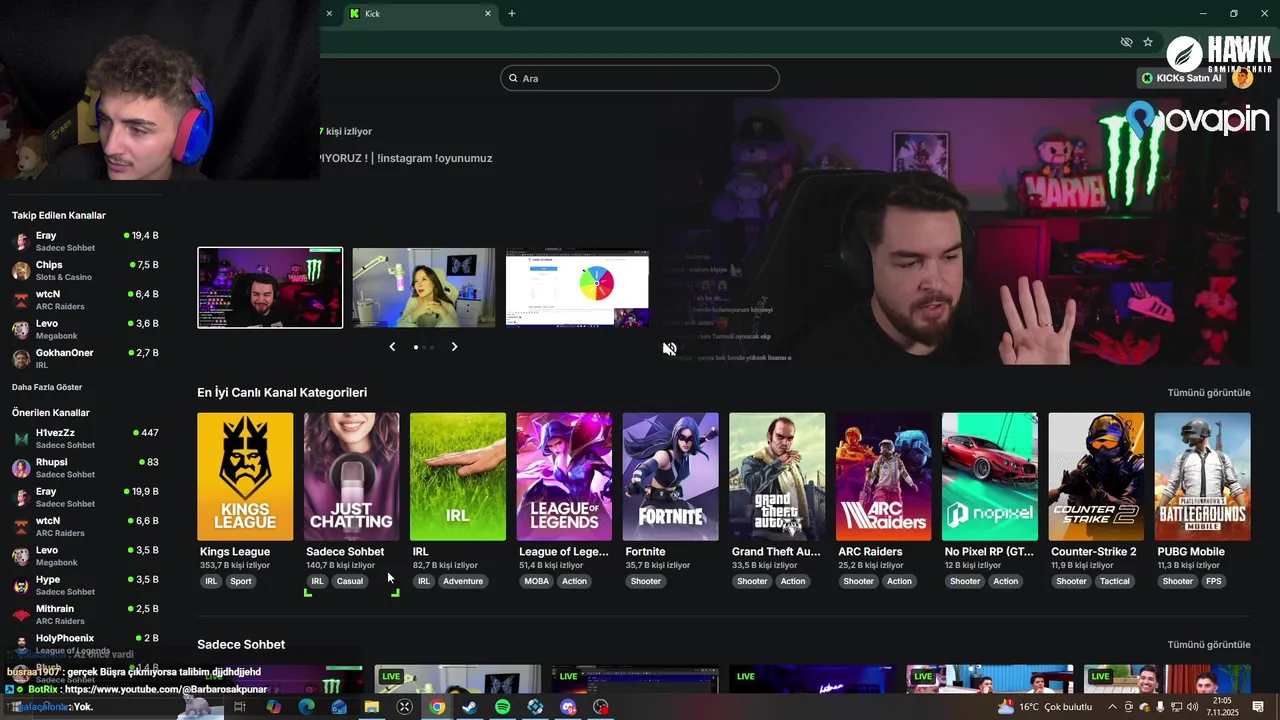Select FPS tag under PUBG Mobile
This screenshot has height=720, width=1280.
[x=1213, y=581]
